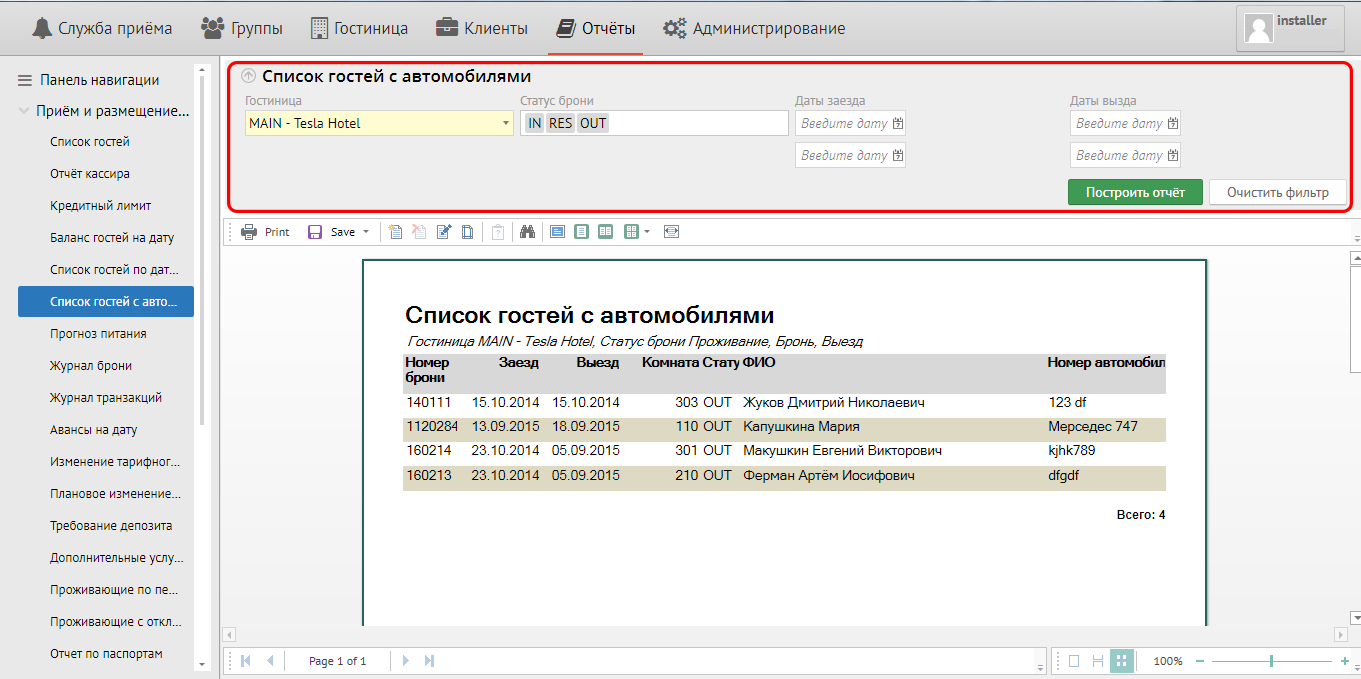Click the Save icon in report toolbar
This screenshot has width=1361, height=679.
pyautogui.click(x=315, y=232)
